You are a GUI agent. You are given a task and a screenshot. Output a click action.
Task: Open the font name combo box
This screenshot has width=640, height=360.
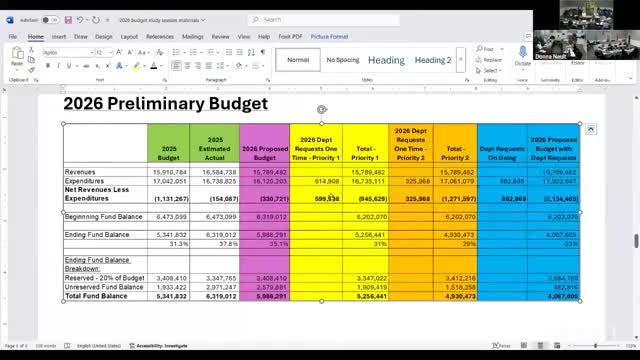point(69,53)
